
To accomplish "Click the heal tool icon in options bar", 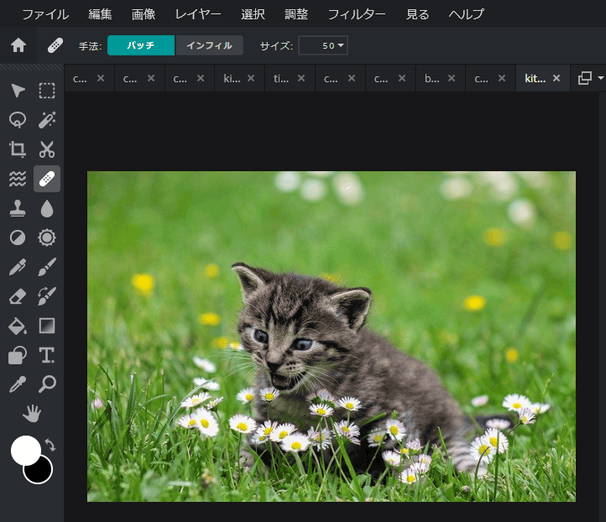I will click(55, 46).
